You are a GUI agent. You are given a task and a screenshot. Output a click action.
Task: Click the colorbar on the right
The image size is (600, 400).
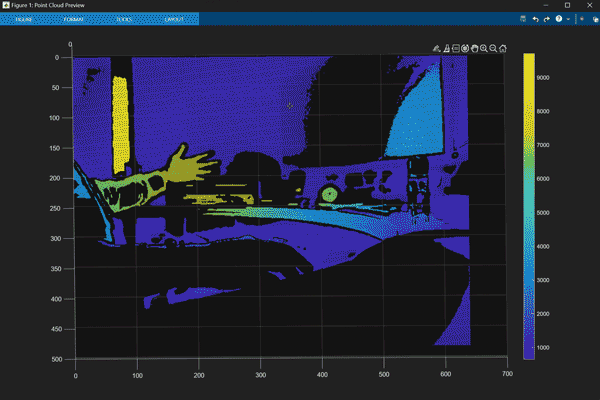529,205
